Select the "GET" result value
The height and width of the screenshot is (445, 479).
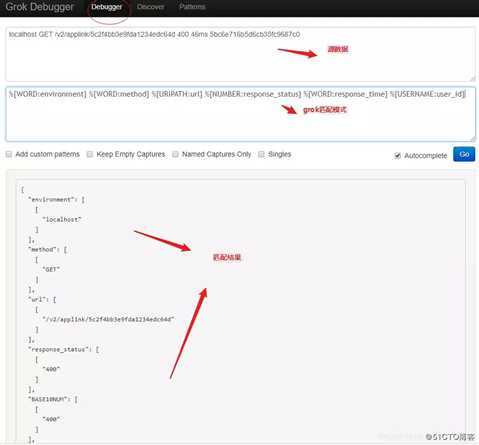[x=51, y=269]
